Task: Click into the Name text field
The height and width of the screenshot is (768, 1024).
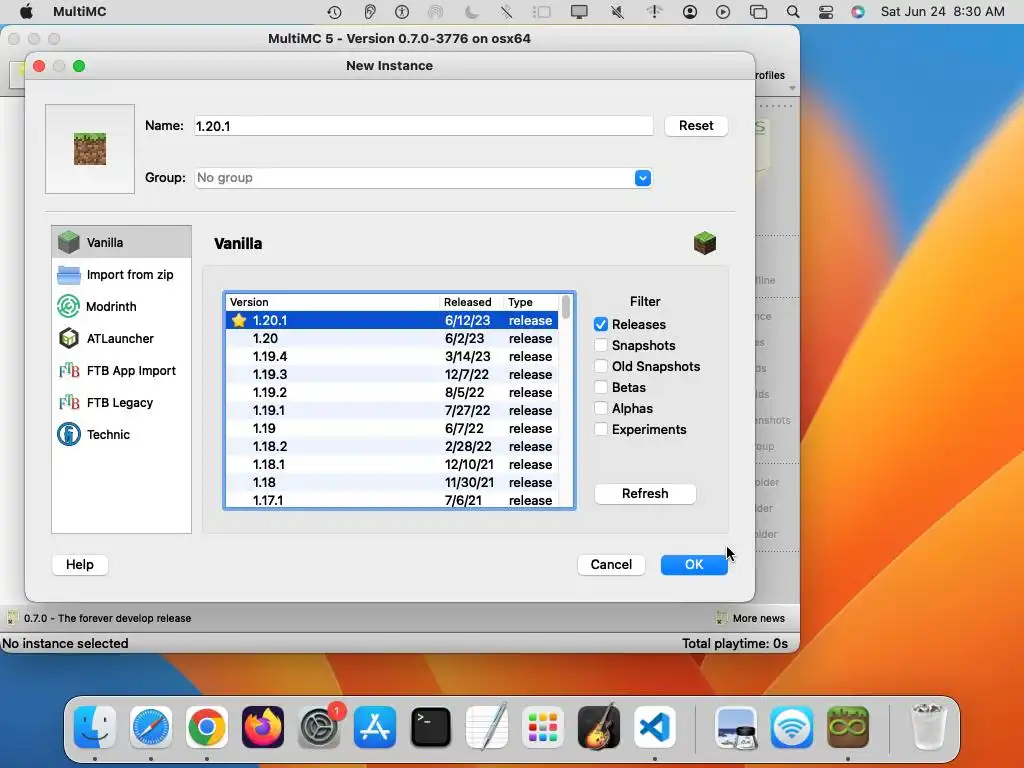Action: point(423,126)
